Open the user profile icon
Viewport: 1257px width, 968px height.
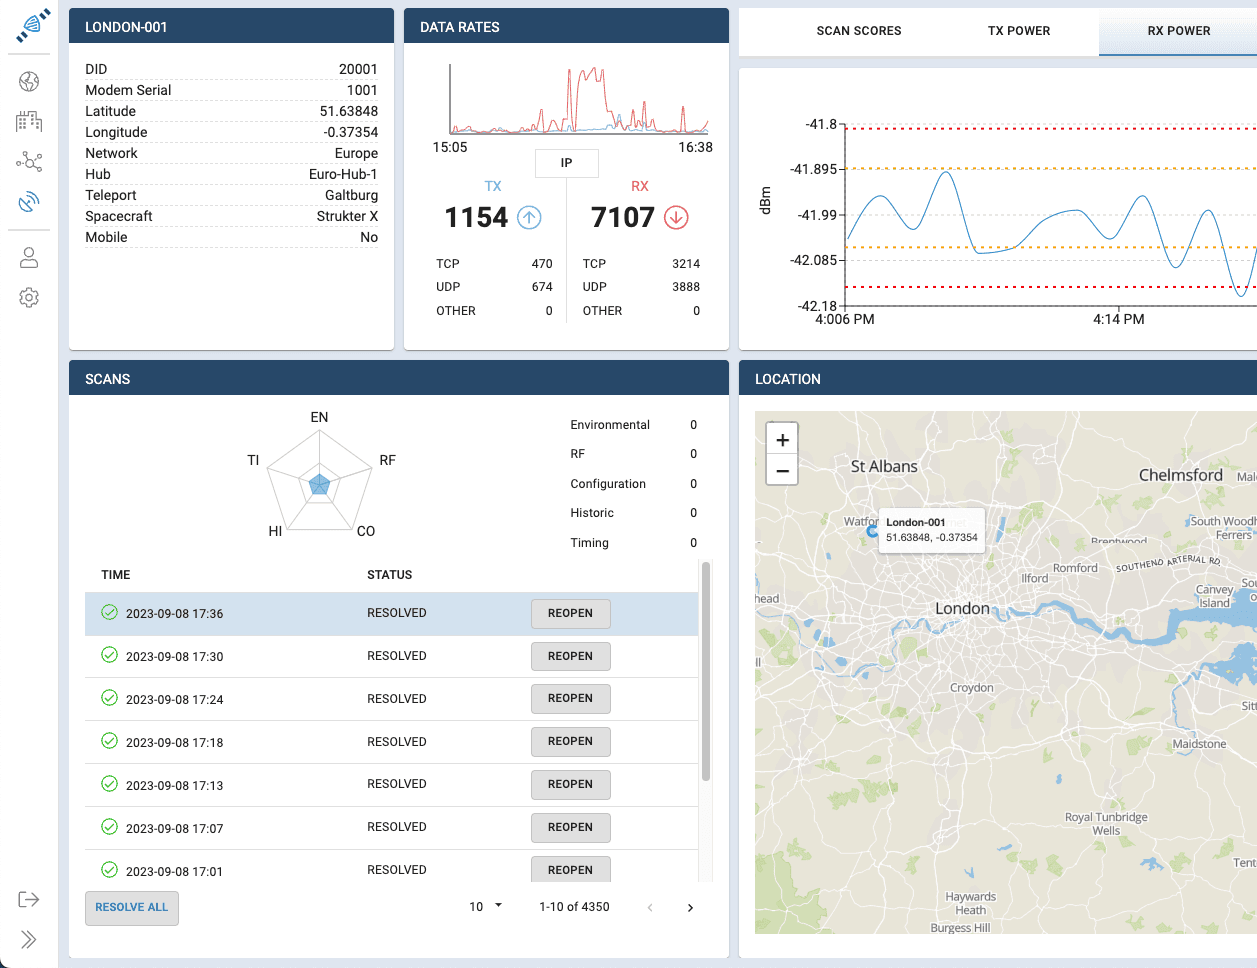[29, 258]
